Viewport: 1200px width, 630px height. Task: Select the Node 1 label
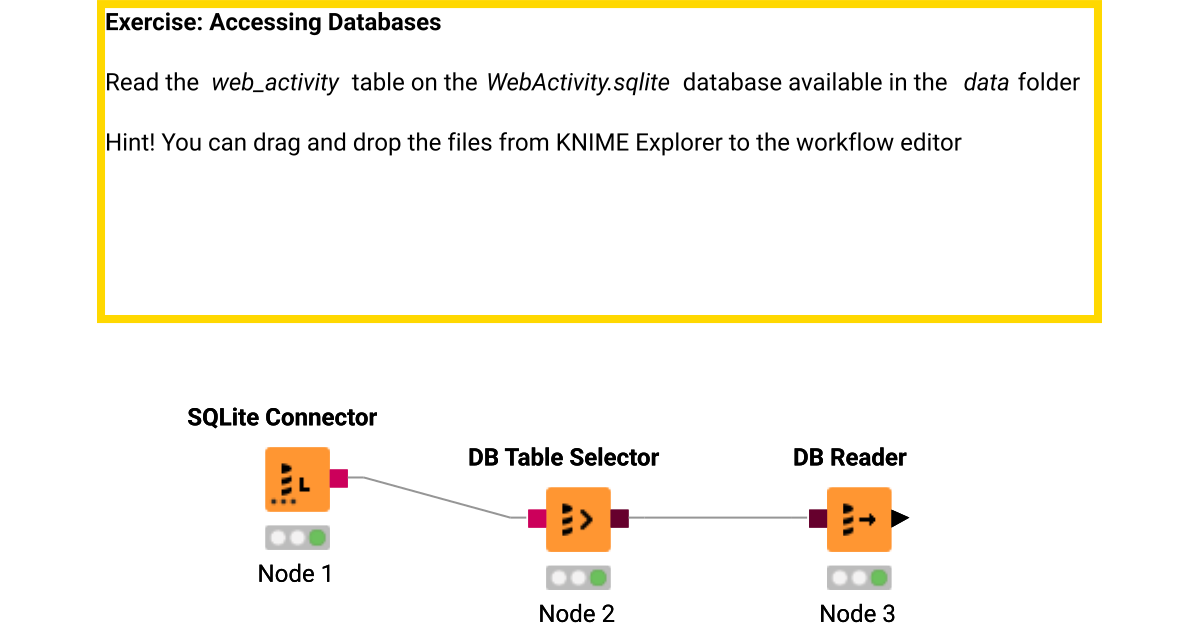[x=295, y=574]
